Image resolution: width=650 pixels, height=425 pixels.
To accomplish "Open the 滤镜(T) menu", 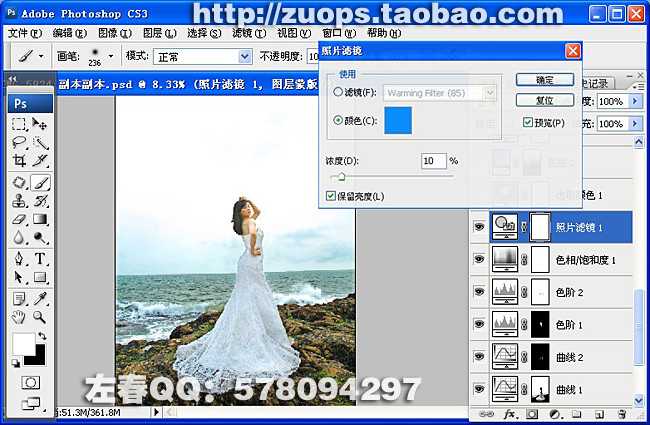I will point(249,33).
